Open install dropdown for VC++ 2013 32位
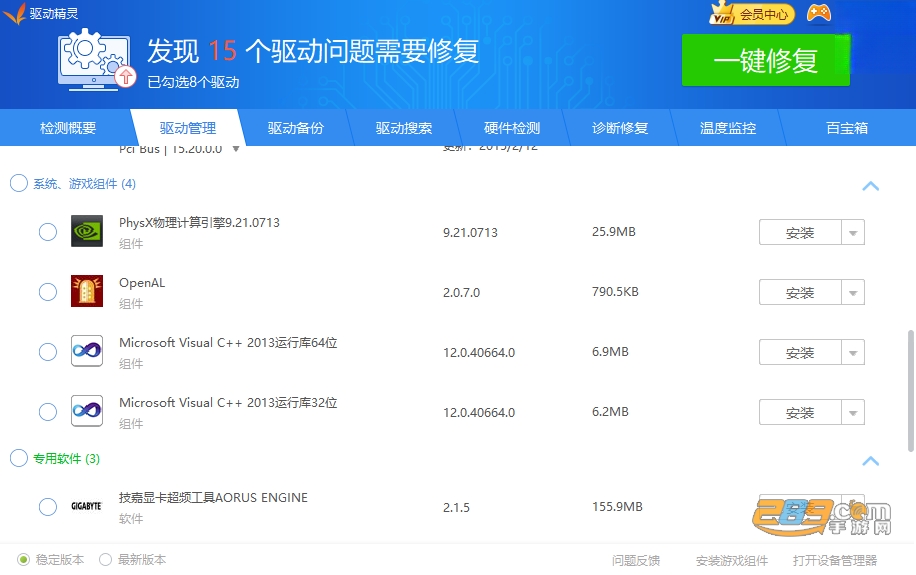 (x=853, y=413)
